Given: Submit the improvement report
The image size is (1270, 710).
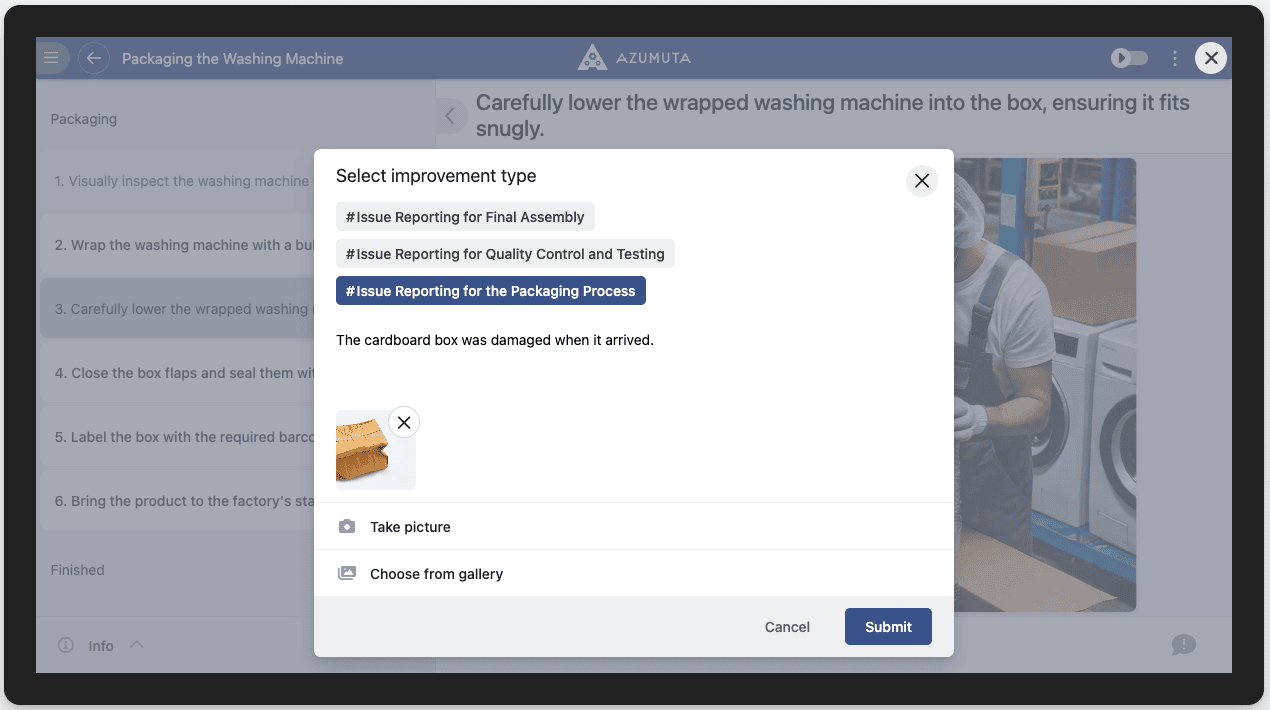Looking at the screenshot, I should coord(888,627).
